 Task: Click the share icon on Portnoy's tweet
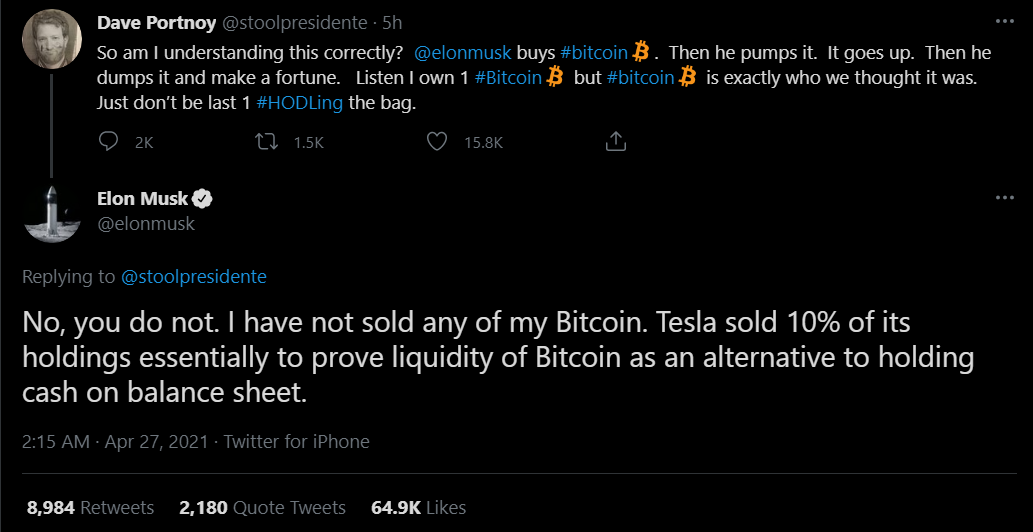(616, 143)
